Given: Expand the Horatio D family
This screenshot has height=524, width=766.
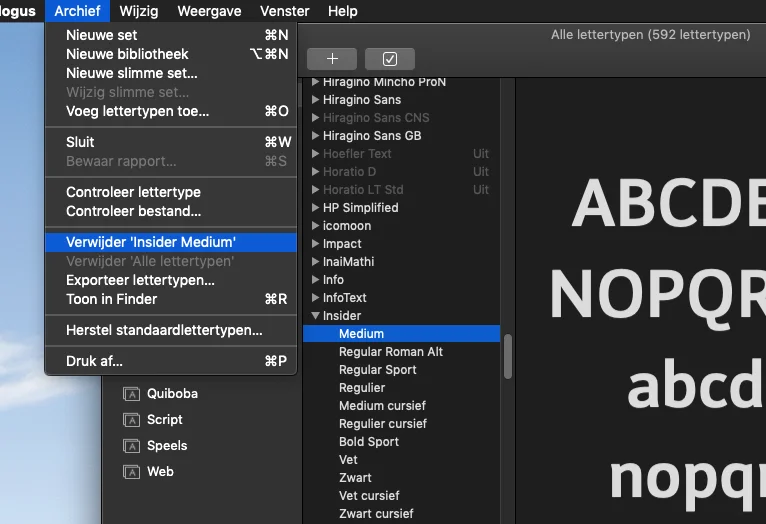Looking at the screenshot, I should click(315, 172).
